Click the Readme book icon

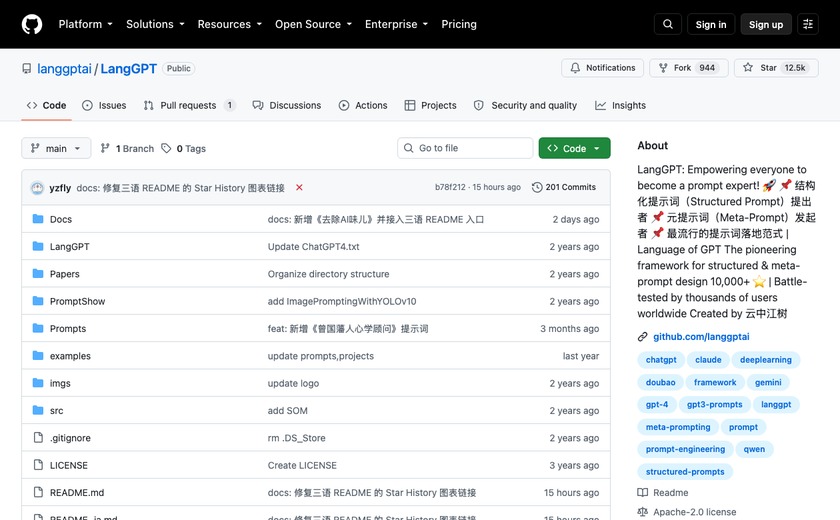pyautogui.click(x=643, y=493)
